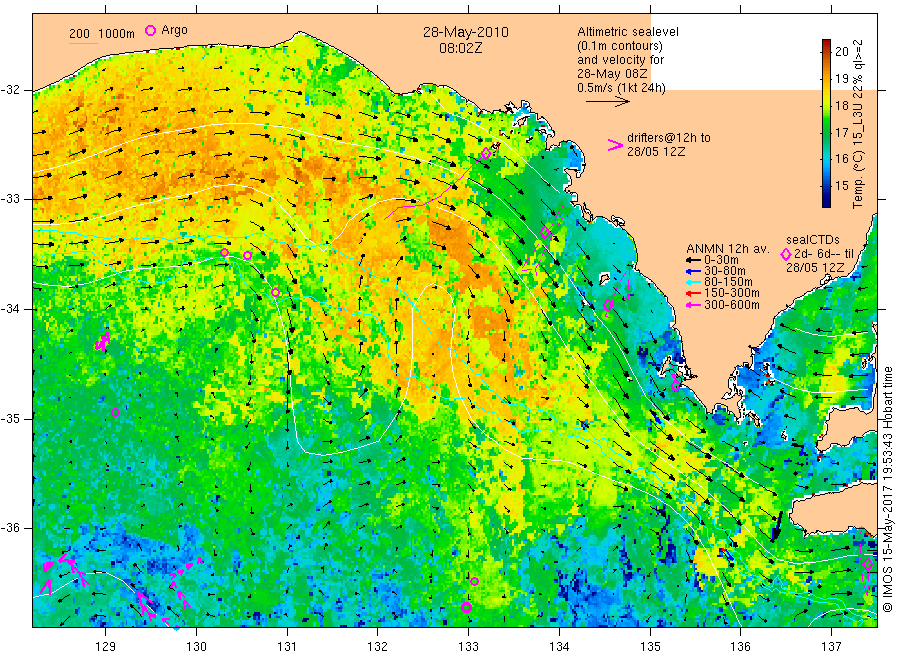Click the 'drifters@12h to' label
Image resolution: width=900 pixels, height=660 pixels.
tap(669, 138)
